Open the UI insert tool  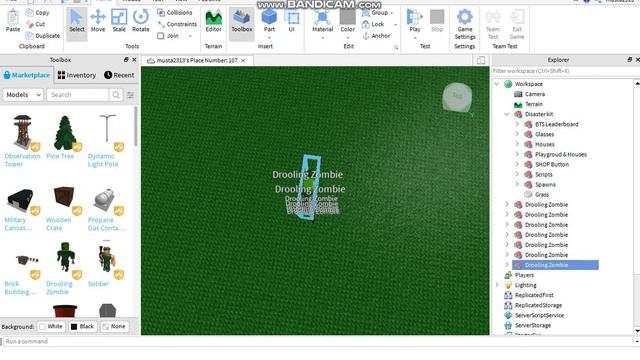click(292, 21)
